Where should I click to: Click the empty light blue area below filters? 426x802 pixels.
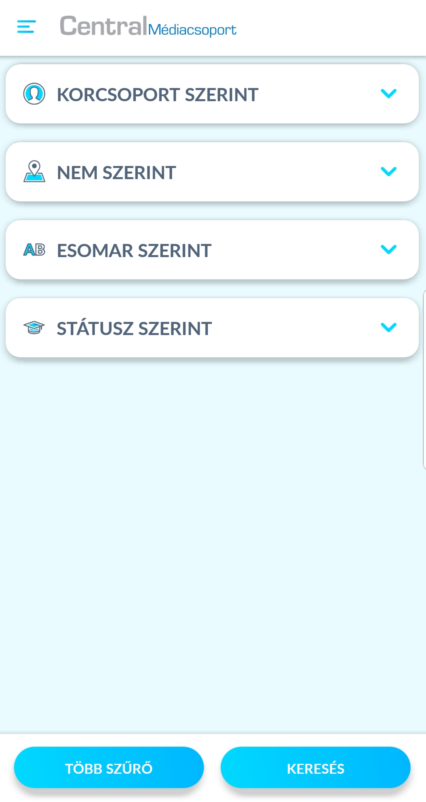pos(213,542)
